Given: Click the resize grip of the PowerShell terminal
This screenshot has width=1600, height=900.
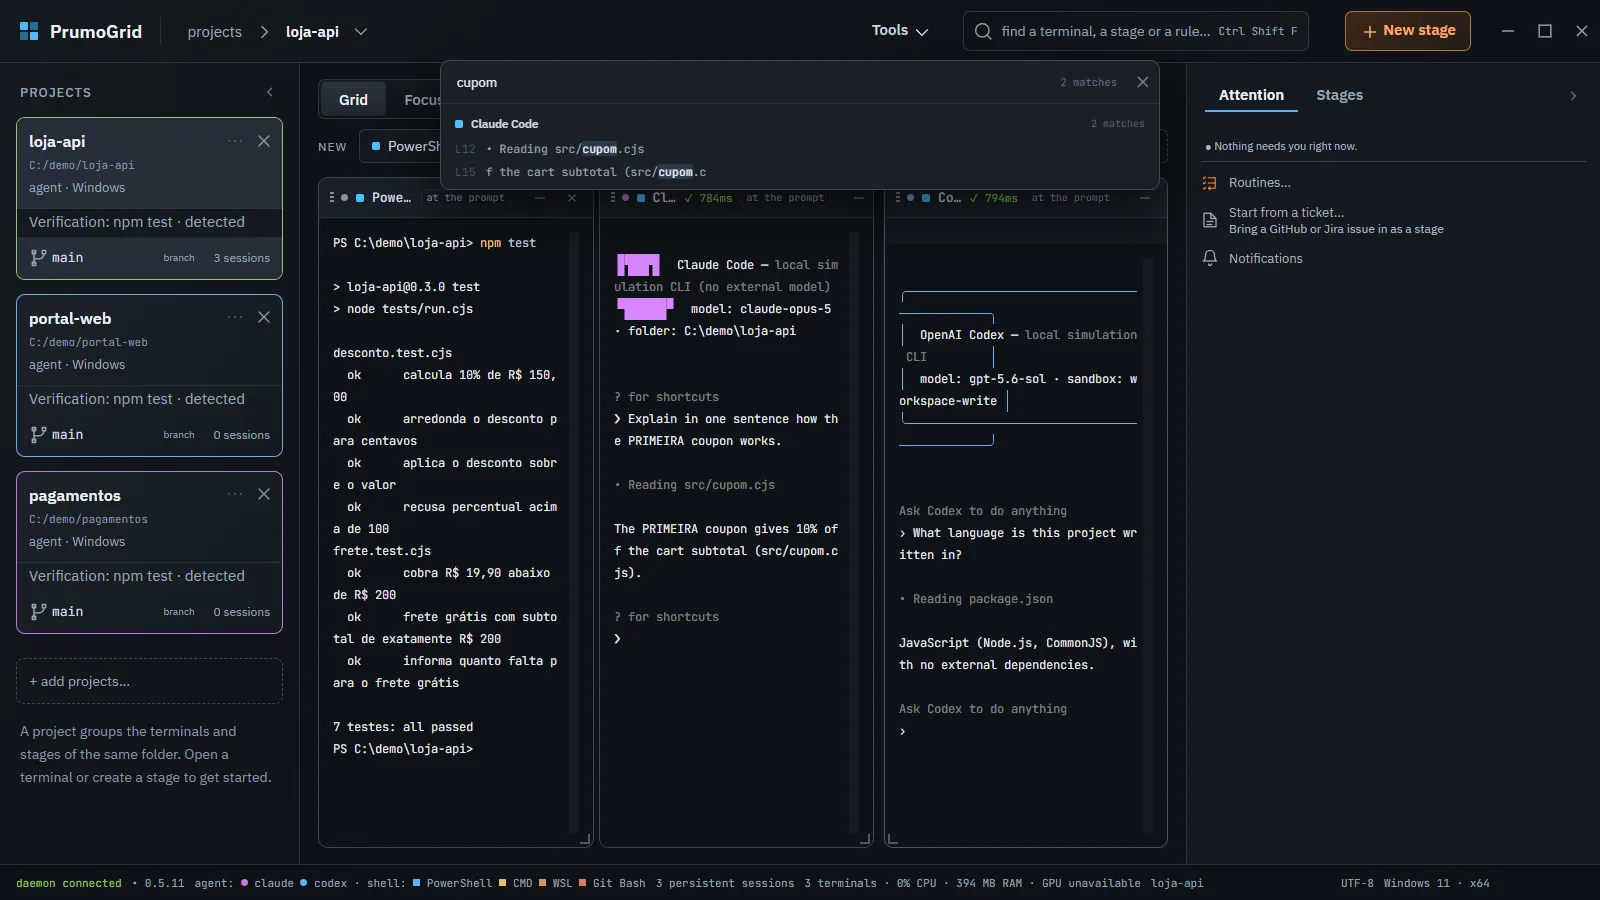Looking at the screenshot, I should [585, 839].
